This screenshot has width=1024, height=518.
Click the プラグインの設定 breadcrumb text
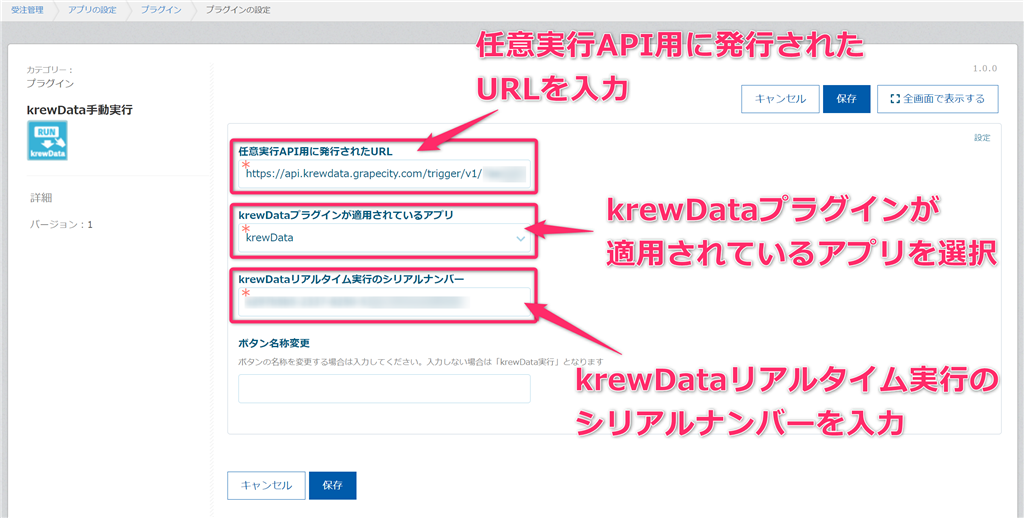coord(238,10)
